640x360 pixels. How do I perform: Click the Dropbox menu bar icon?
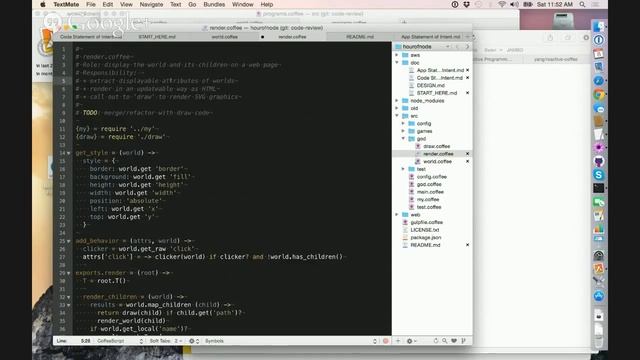click(x=467, y=4)
